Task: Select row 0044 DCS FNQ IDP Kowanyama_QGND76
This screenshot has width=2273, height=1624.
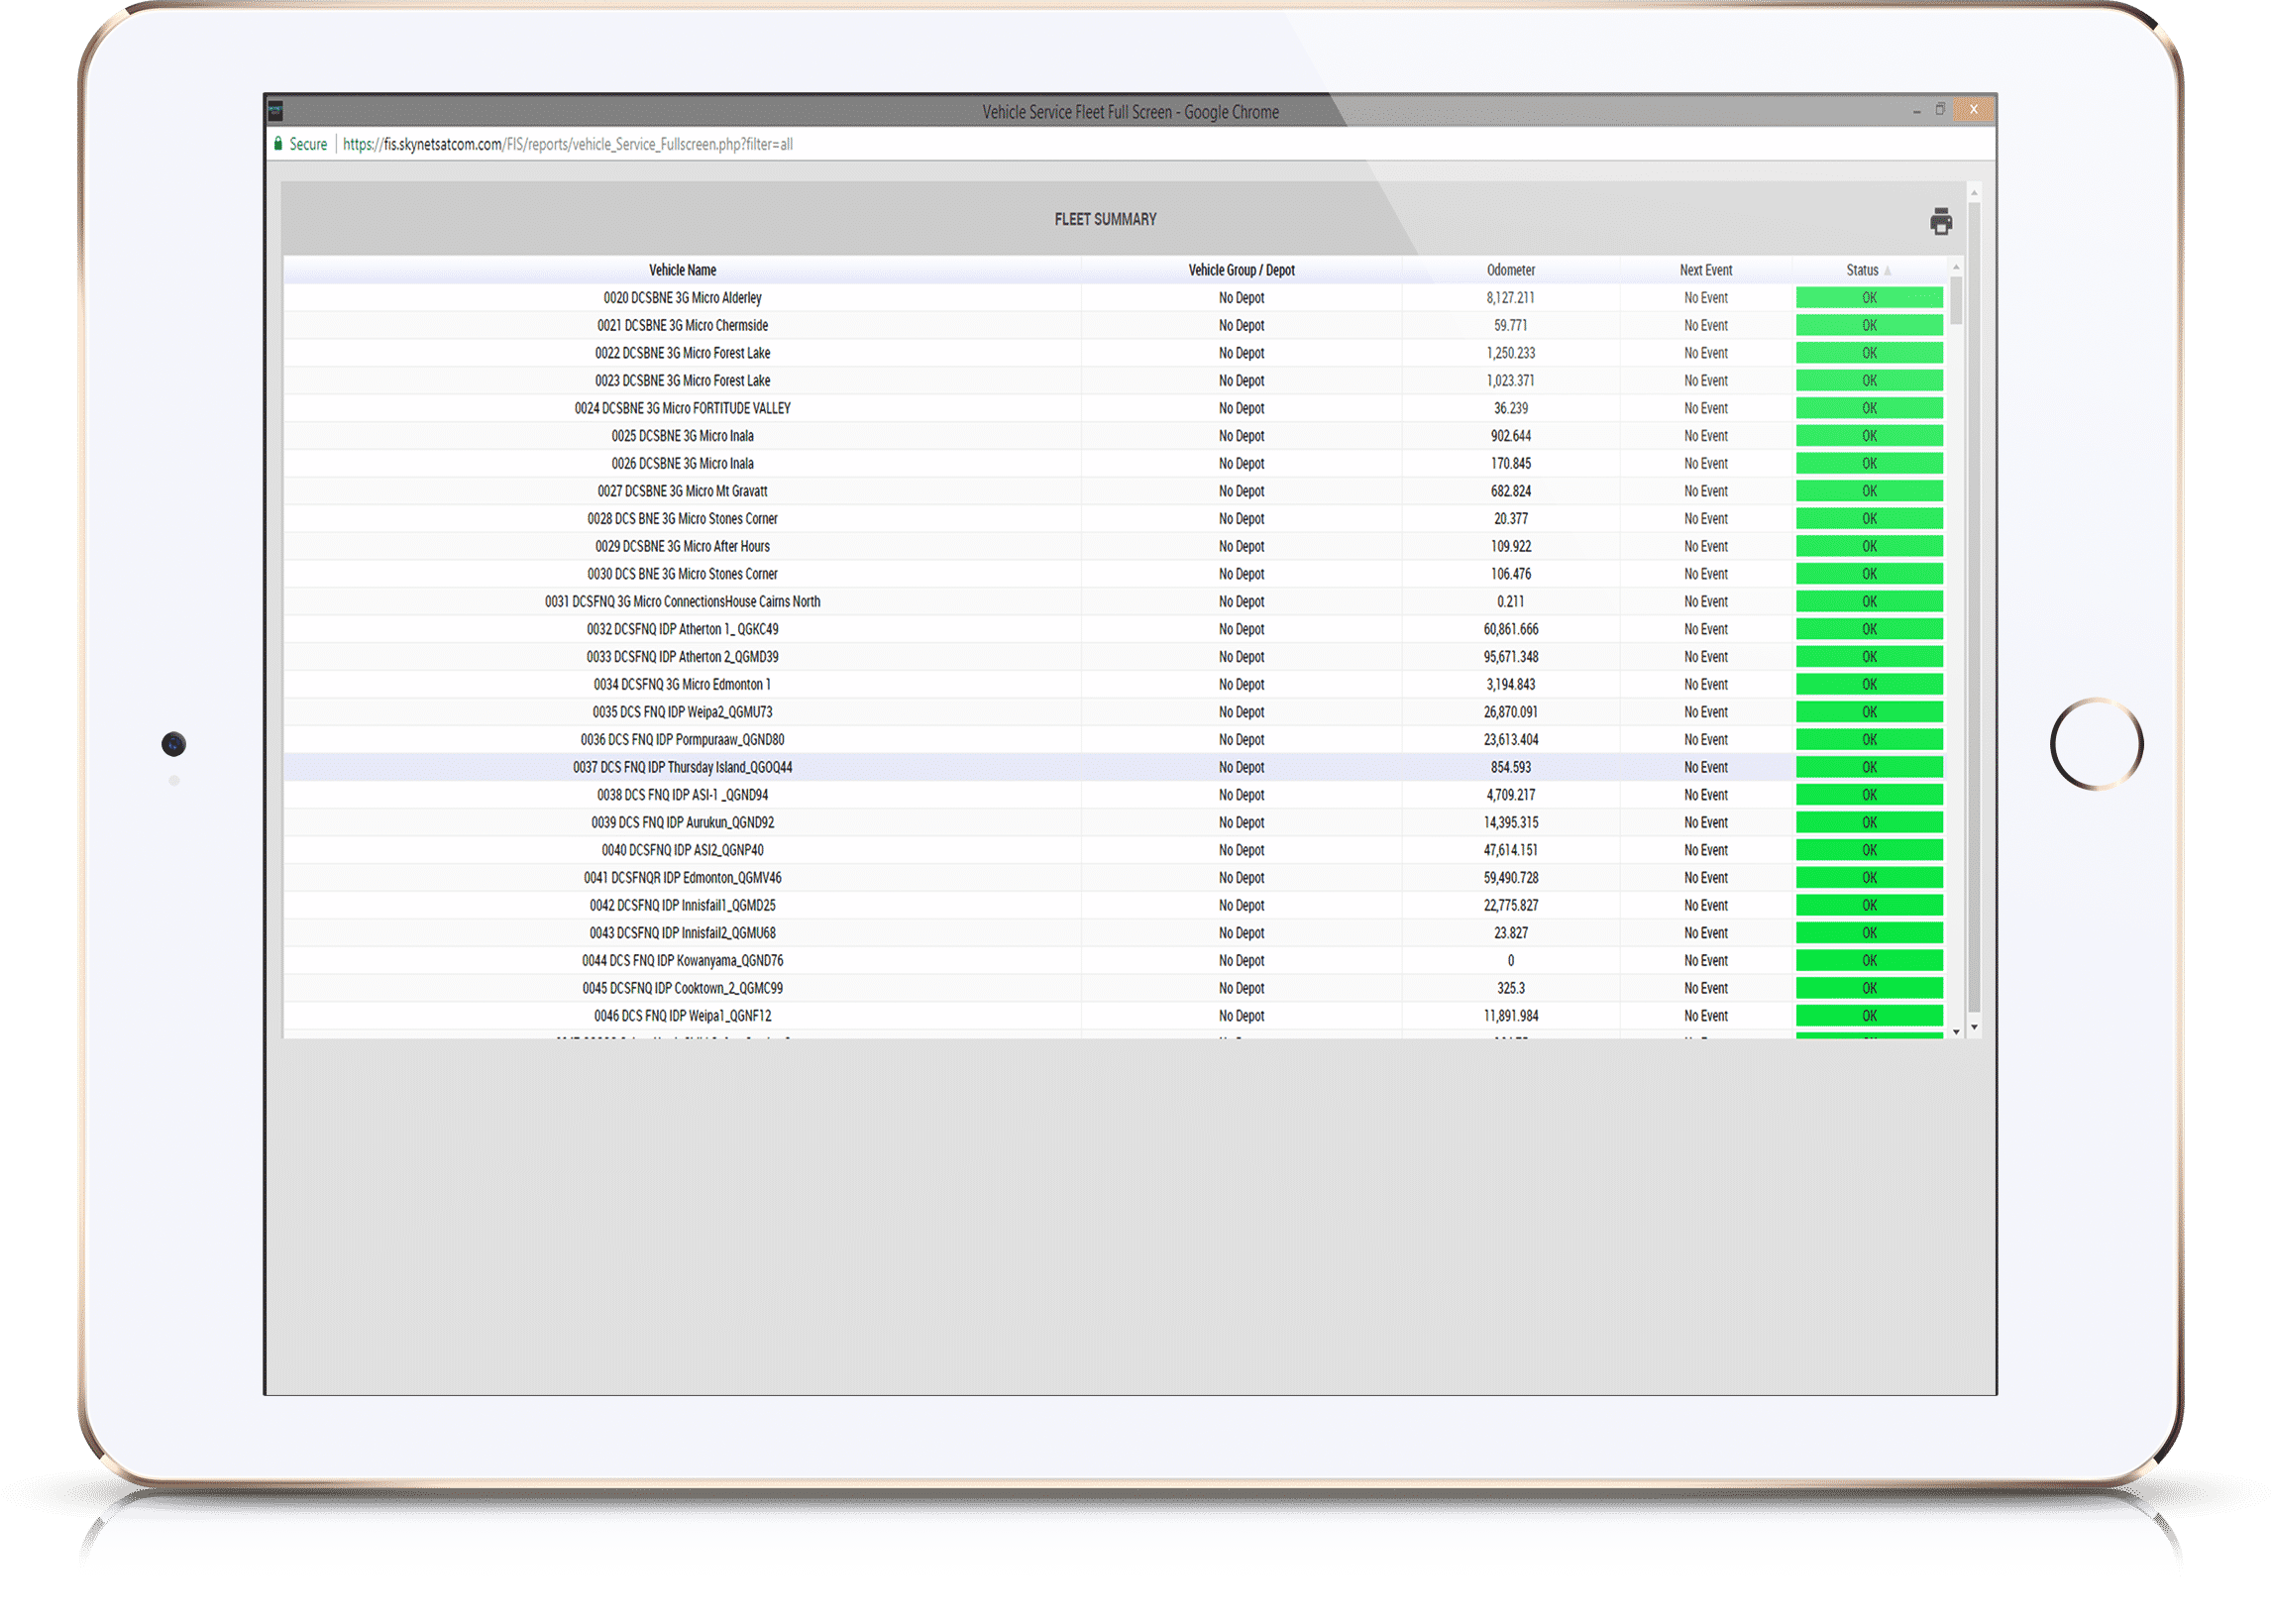Action: (x=1114, y=960)
